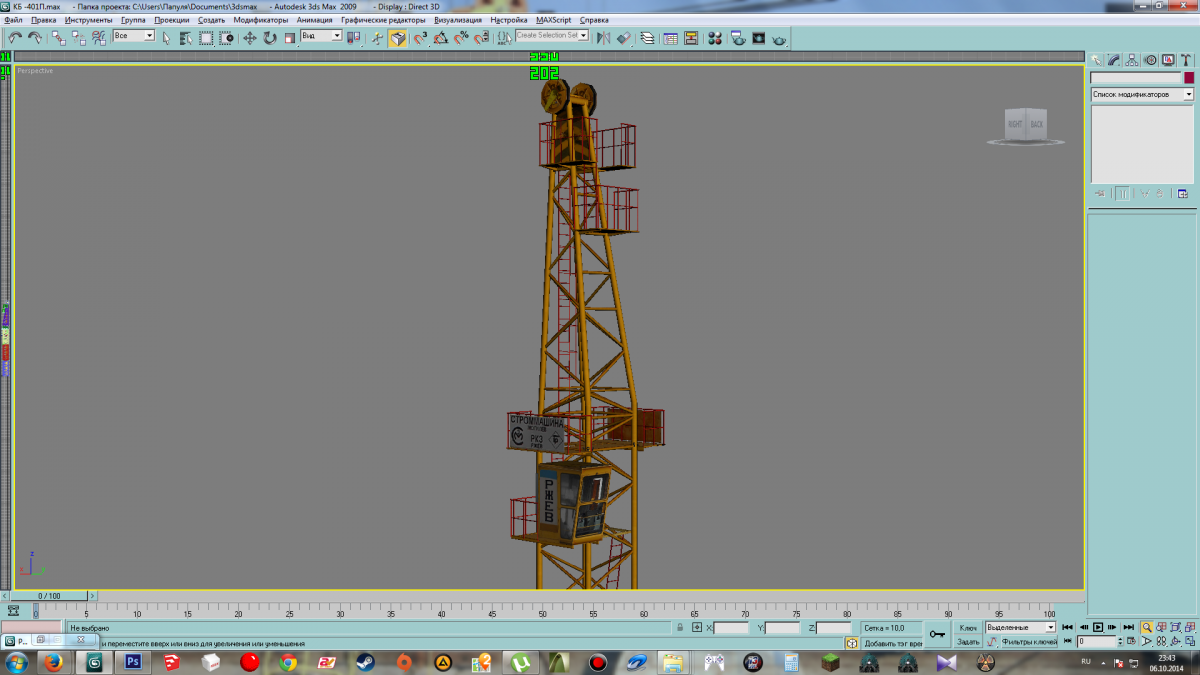The height and width of the screenshot is (675, 1200).
Task: Click the current frame number field
Action: tap(1097, 642)
